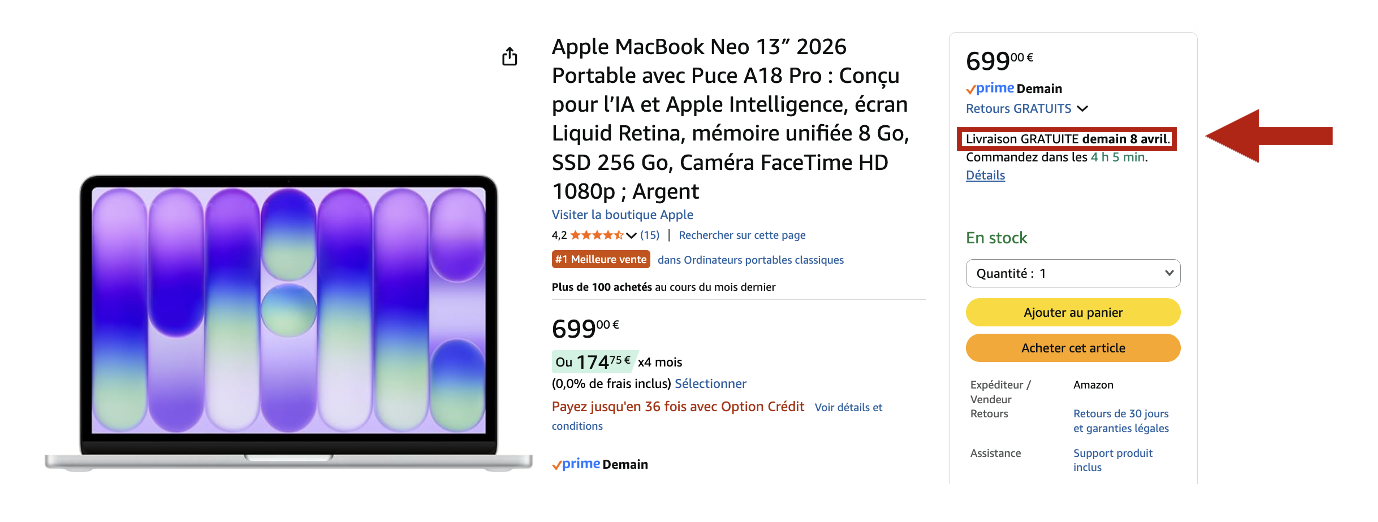
Task: Click the #1 Meilleure vente badge
Action: (x=601, y=260)
